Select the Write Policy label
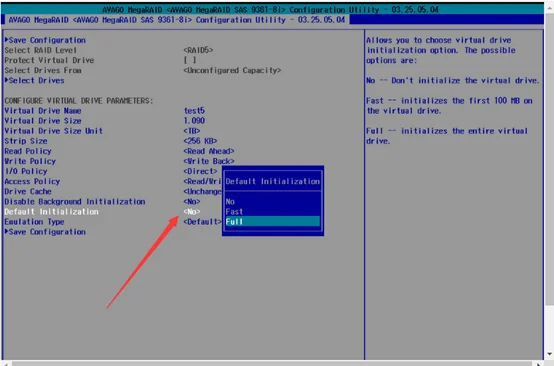Viewport: 554px width, 366px height. point(30,161)
